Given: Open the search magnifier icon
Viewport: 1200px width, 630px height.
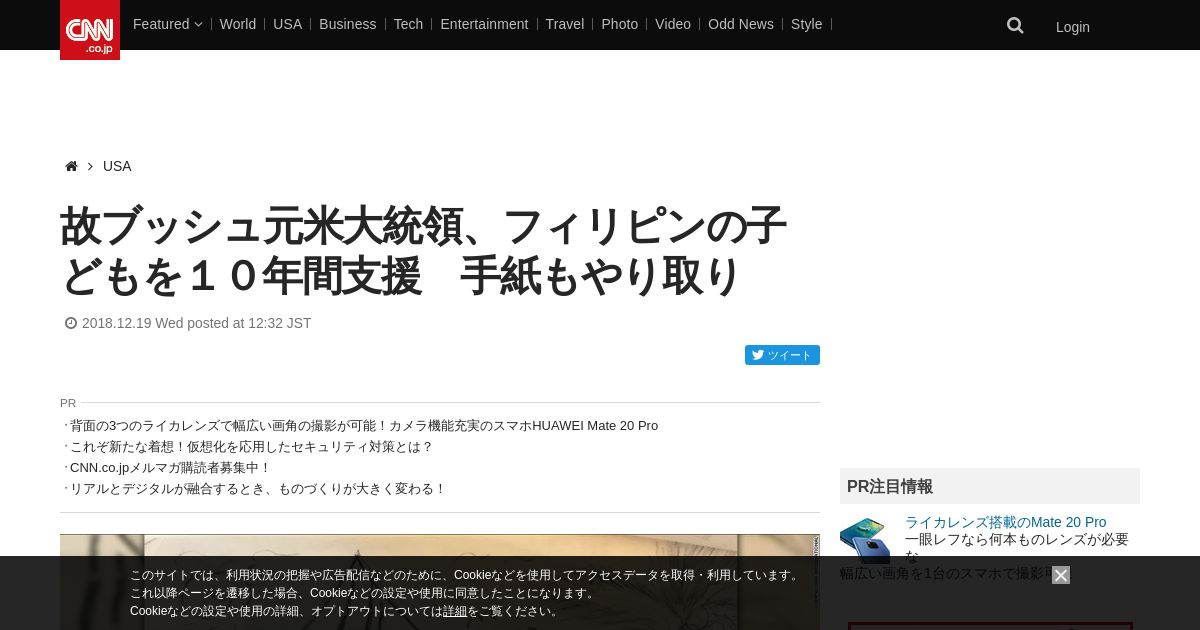Looking at the screenshot, I should [x=1015, y=26].
